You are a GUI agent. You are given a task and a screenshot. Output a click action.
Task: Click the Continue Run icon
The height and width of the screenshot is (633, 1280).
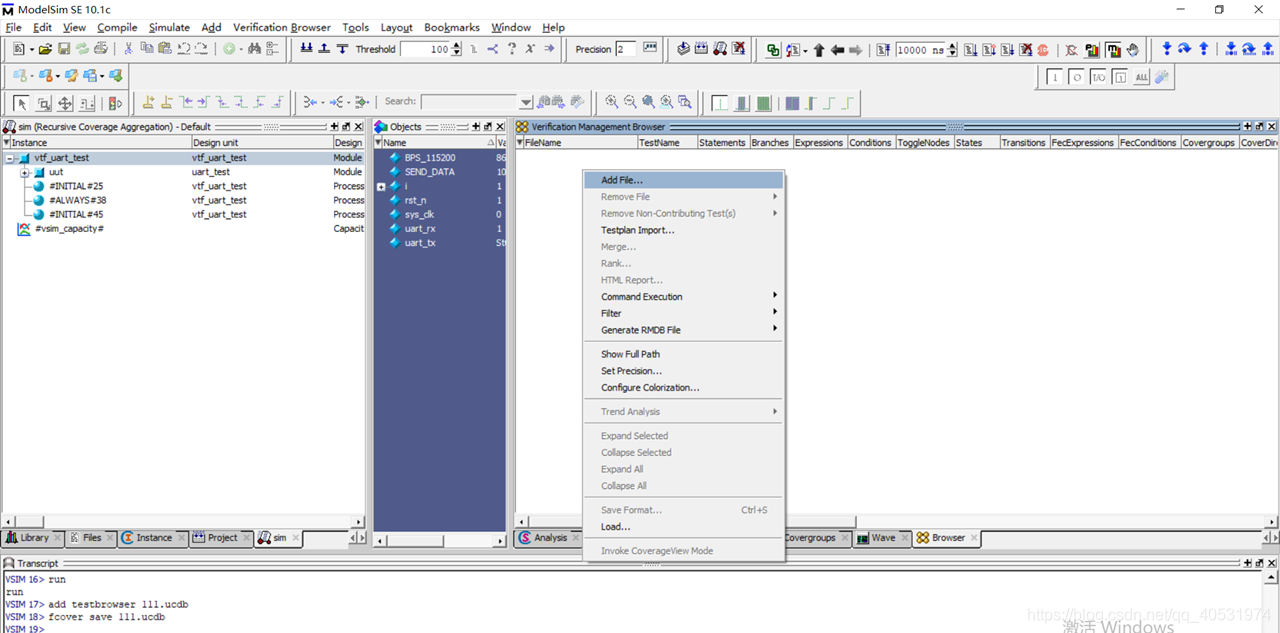(x=988, y=49)
